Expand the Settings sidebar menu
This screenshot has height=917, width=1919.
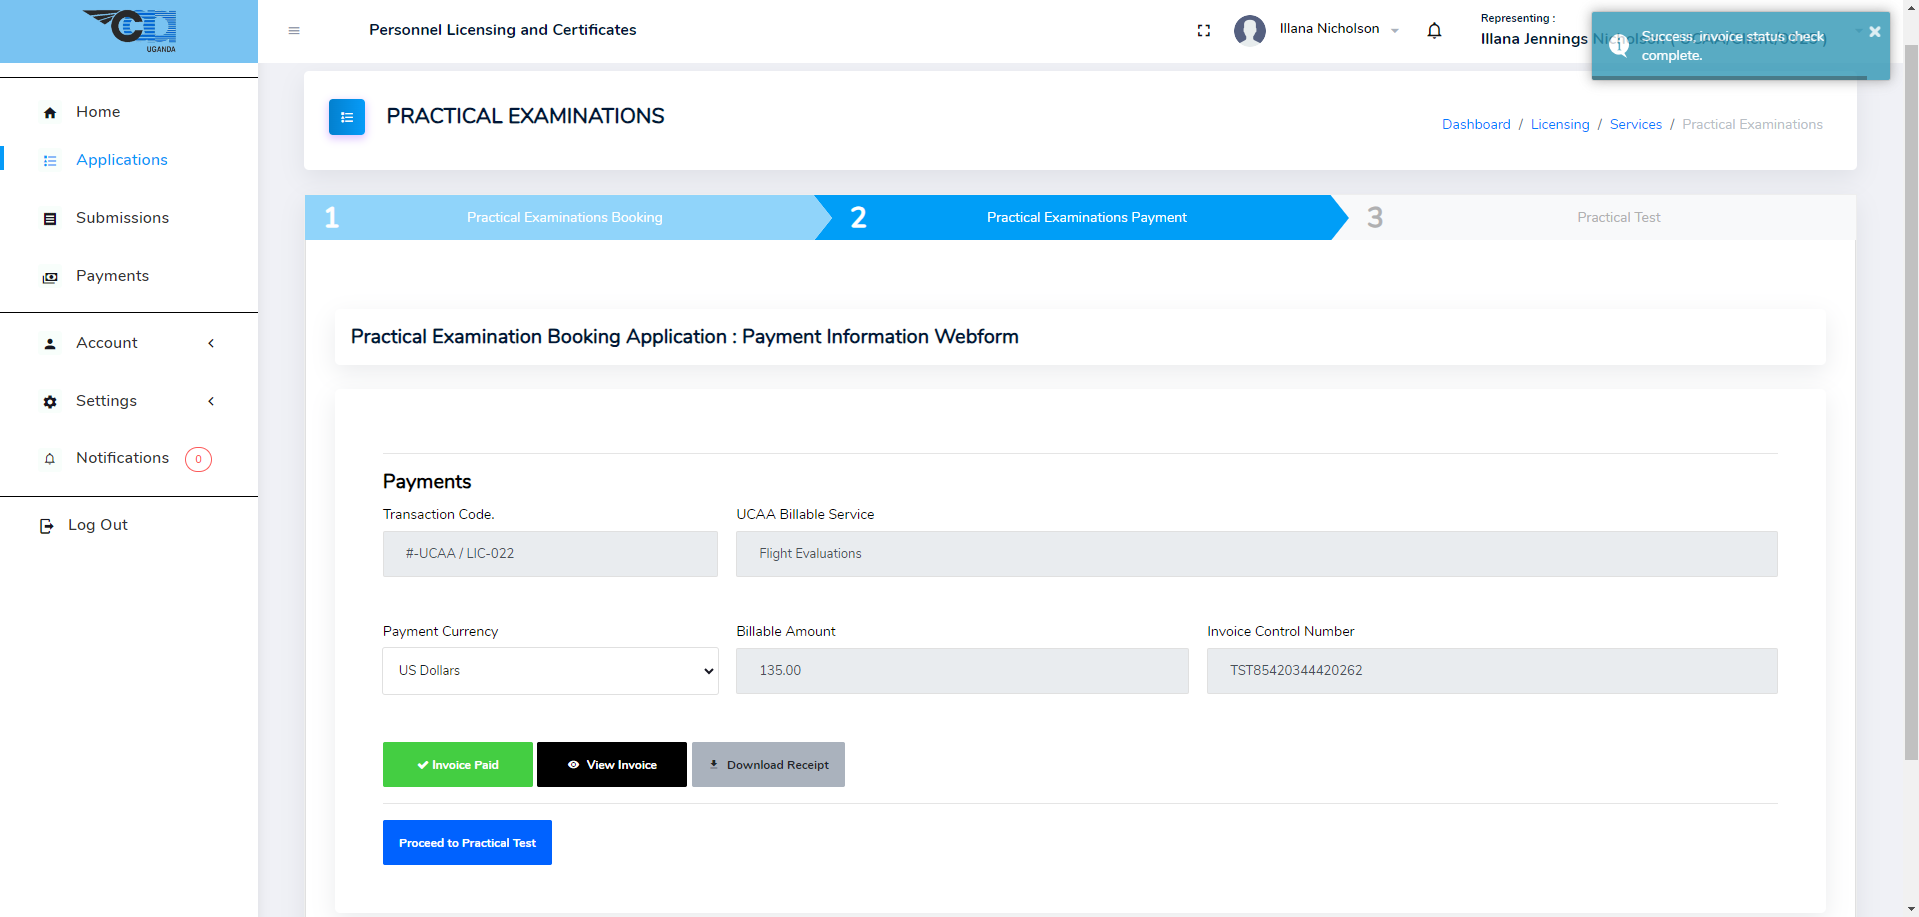click(x=129, y=401)
